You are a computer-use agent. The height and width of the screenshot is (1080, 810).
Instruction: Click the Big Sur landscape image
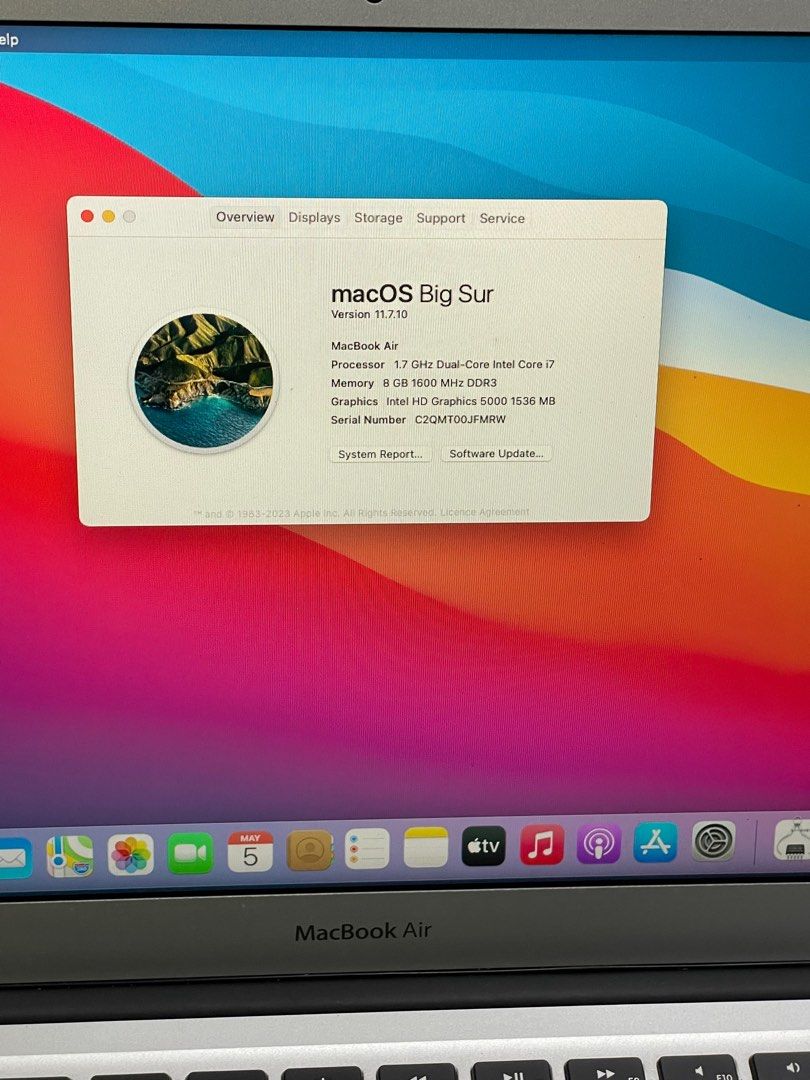204,380
